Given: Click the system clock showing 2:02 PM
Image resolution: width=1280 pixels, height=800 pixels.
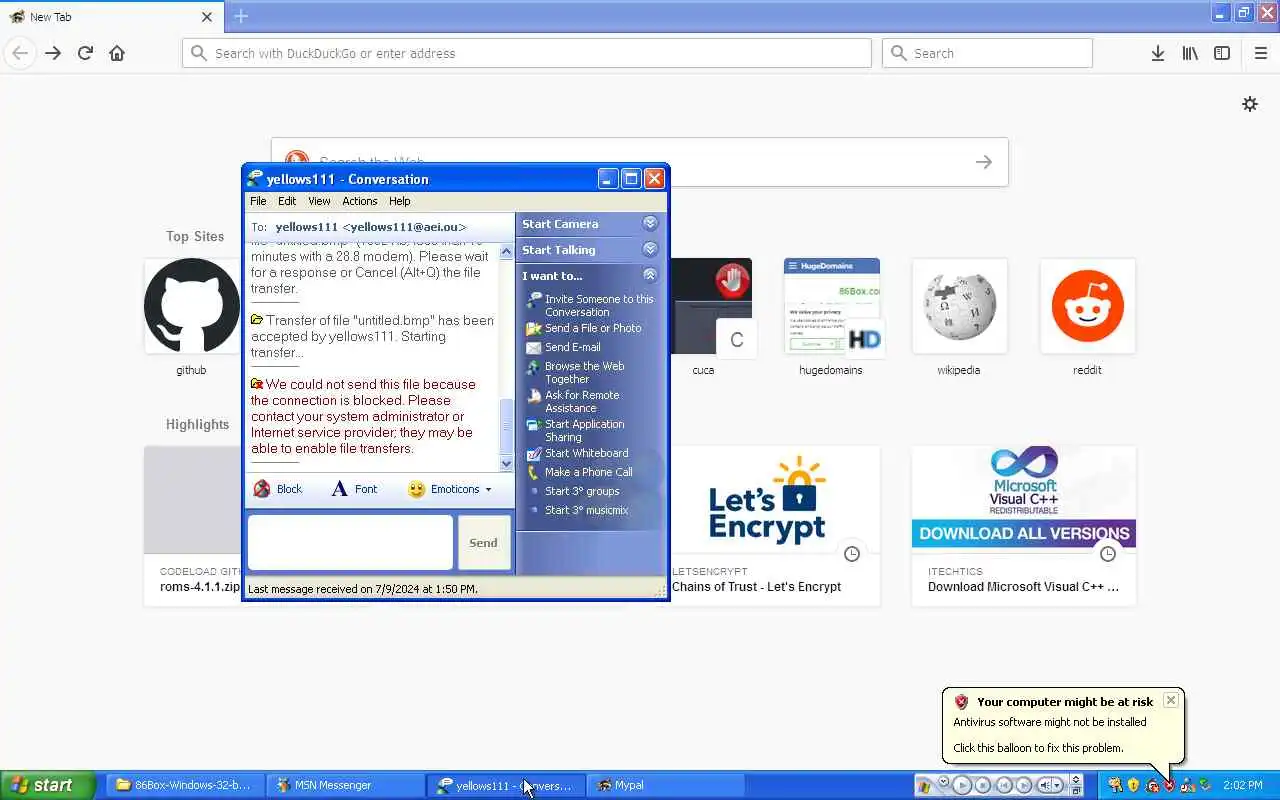Looking at the screenshot, I should tap(1243, 785).
